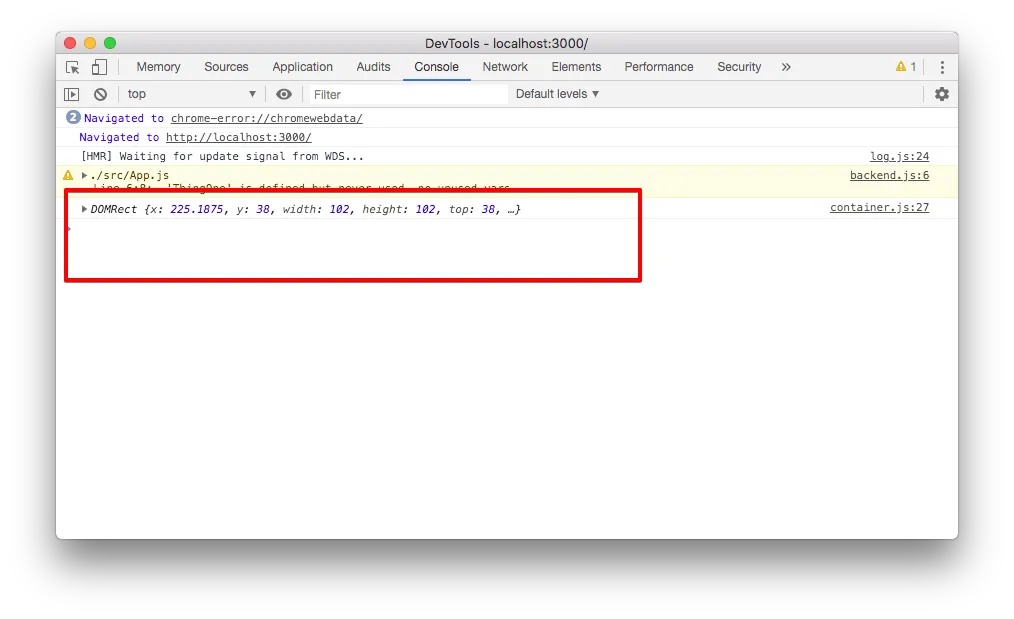This screenshot has width=1014, height=619.
Task: Switch to the Performance tab
Action: 659,67
